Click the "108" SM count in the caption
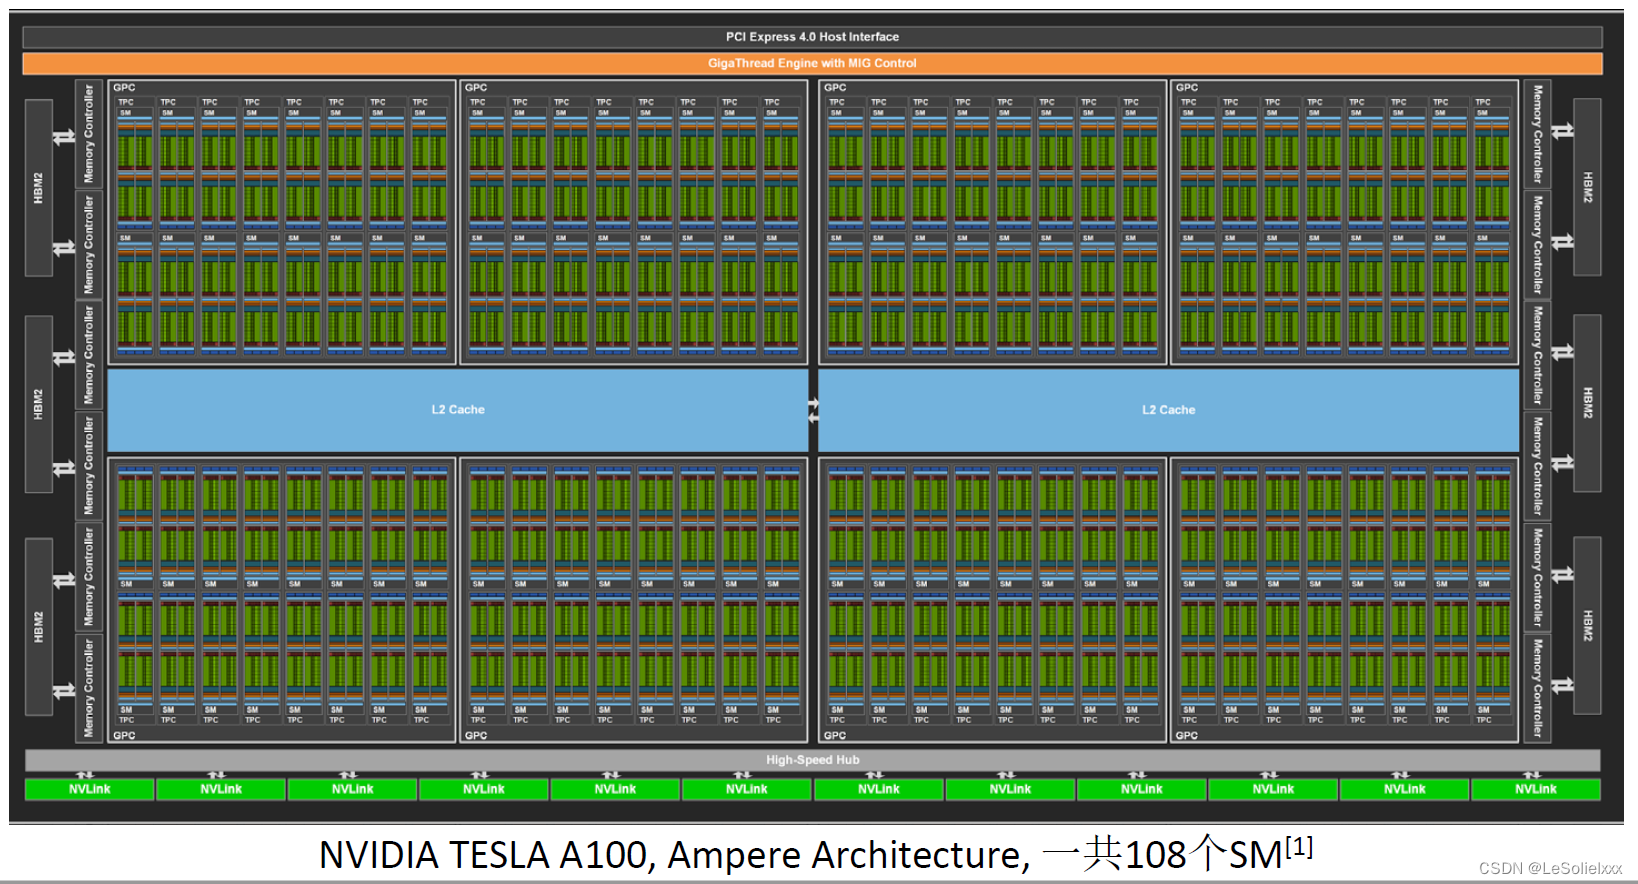The height and width of the screenshot is (884, 1638). 1156,855
